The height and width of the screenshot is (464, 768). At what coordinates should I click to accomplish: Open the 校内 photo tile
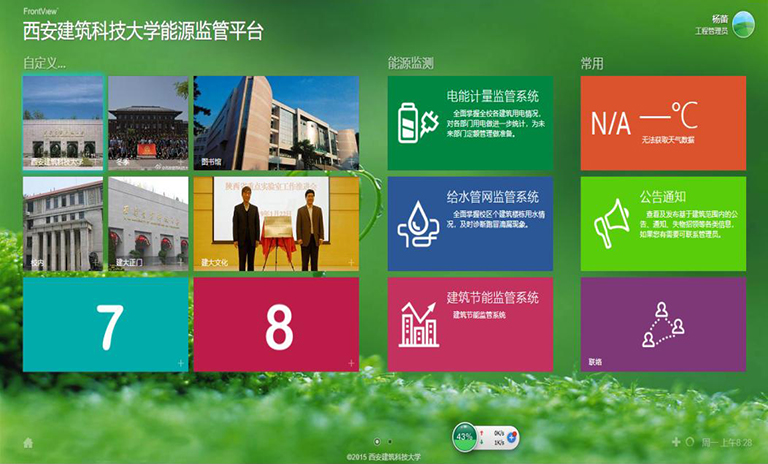pos(63,223)
